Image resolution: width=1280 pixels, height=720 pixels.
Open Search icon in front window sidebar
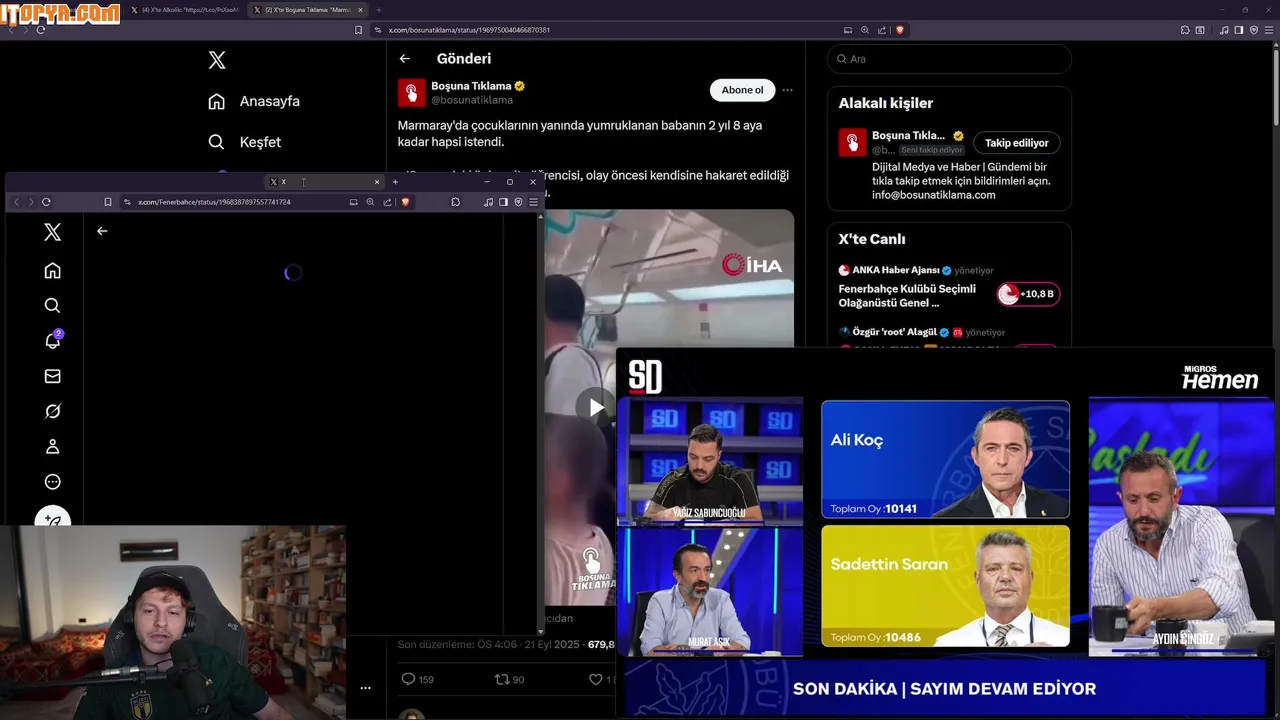tap(53, 305)
